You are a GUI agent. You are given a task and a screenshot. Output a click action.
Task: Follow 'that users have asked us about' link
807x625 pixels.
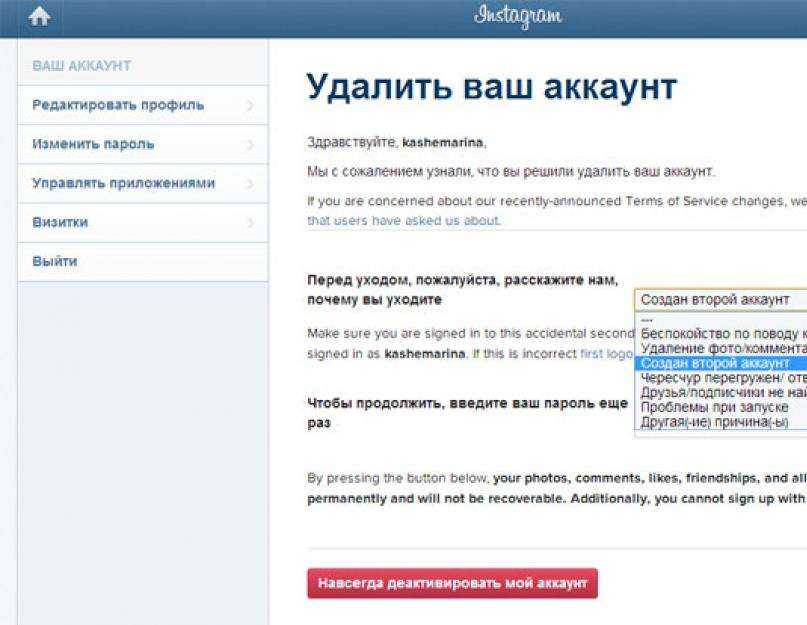404,221
